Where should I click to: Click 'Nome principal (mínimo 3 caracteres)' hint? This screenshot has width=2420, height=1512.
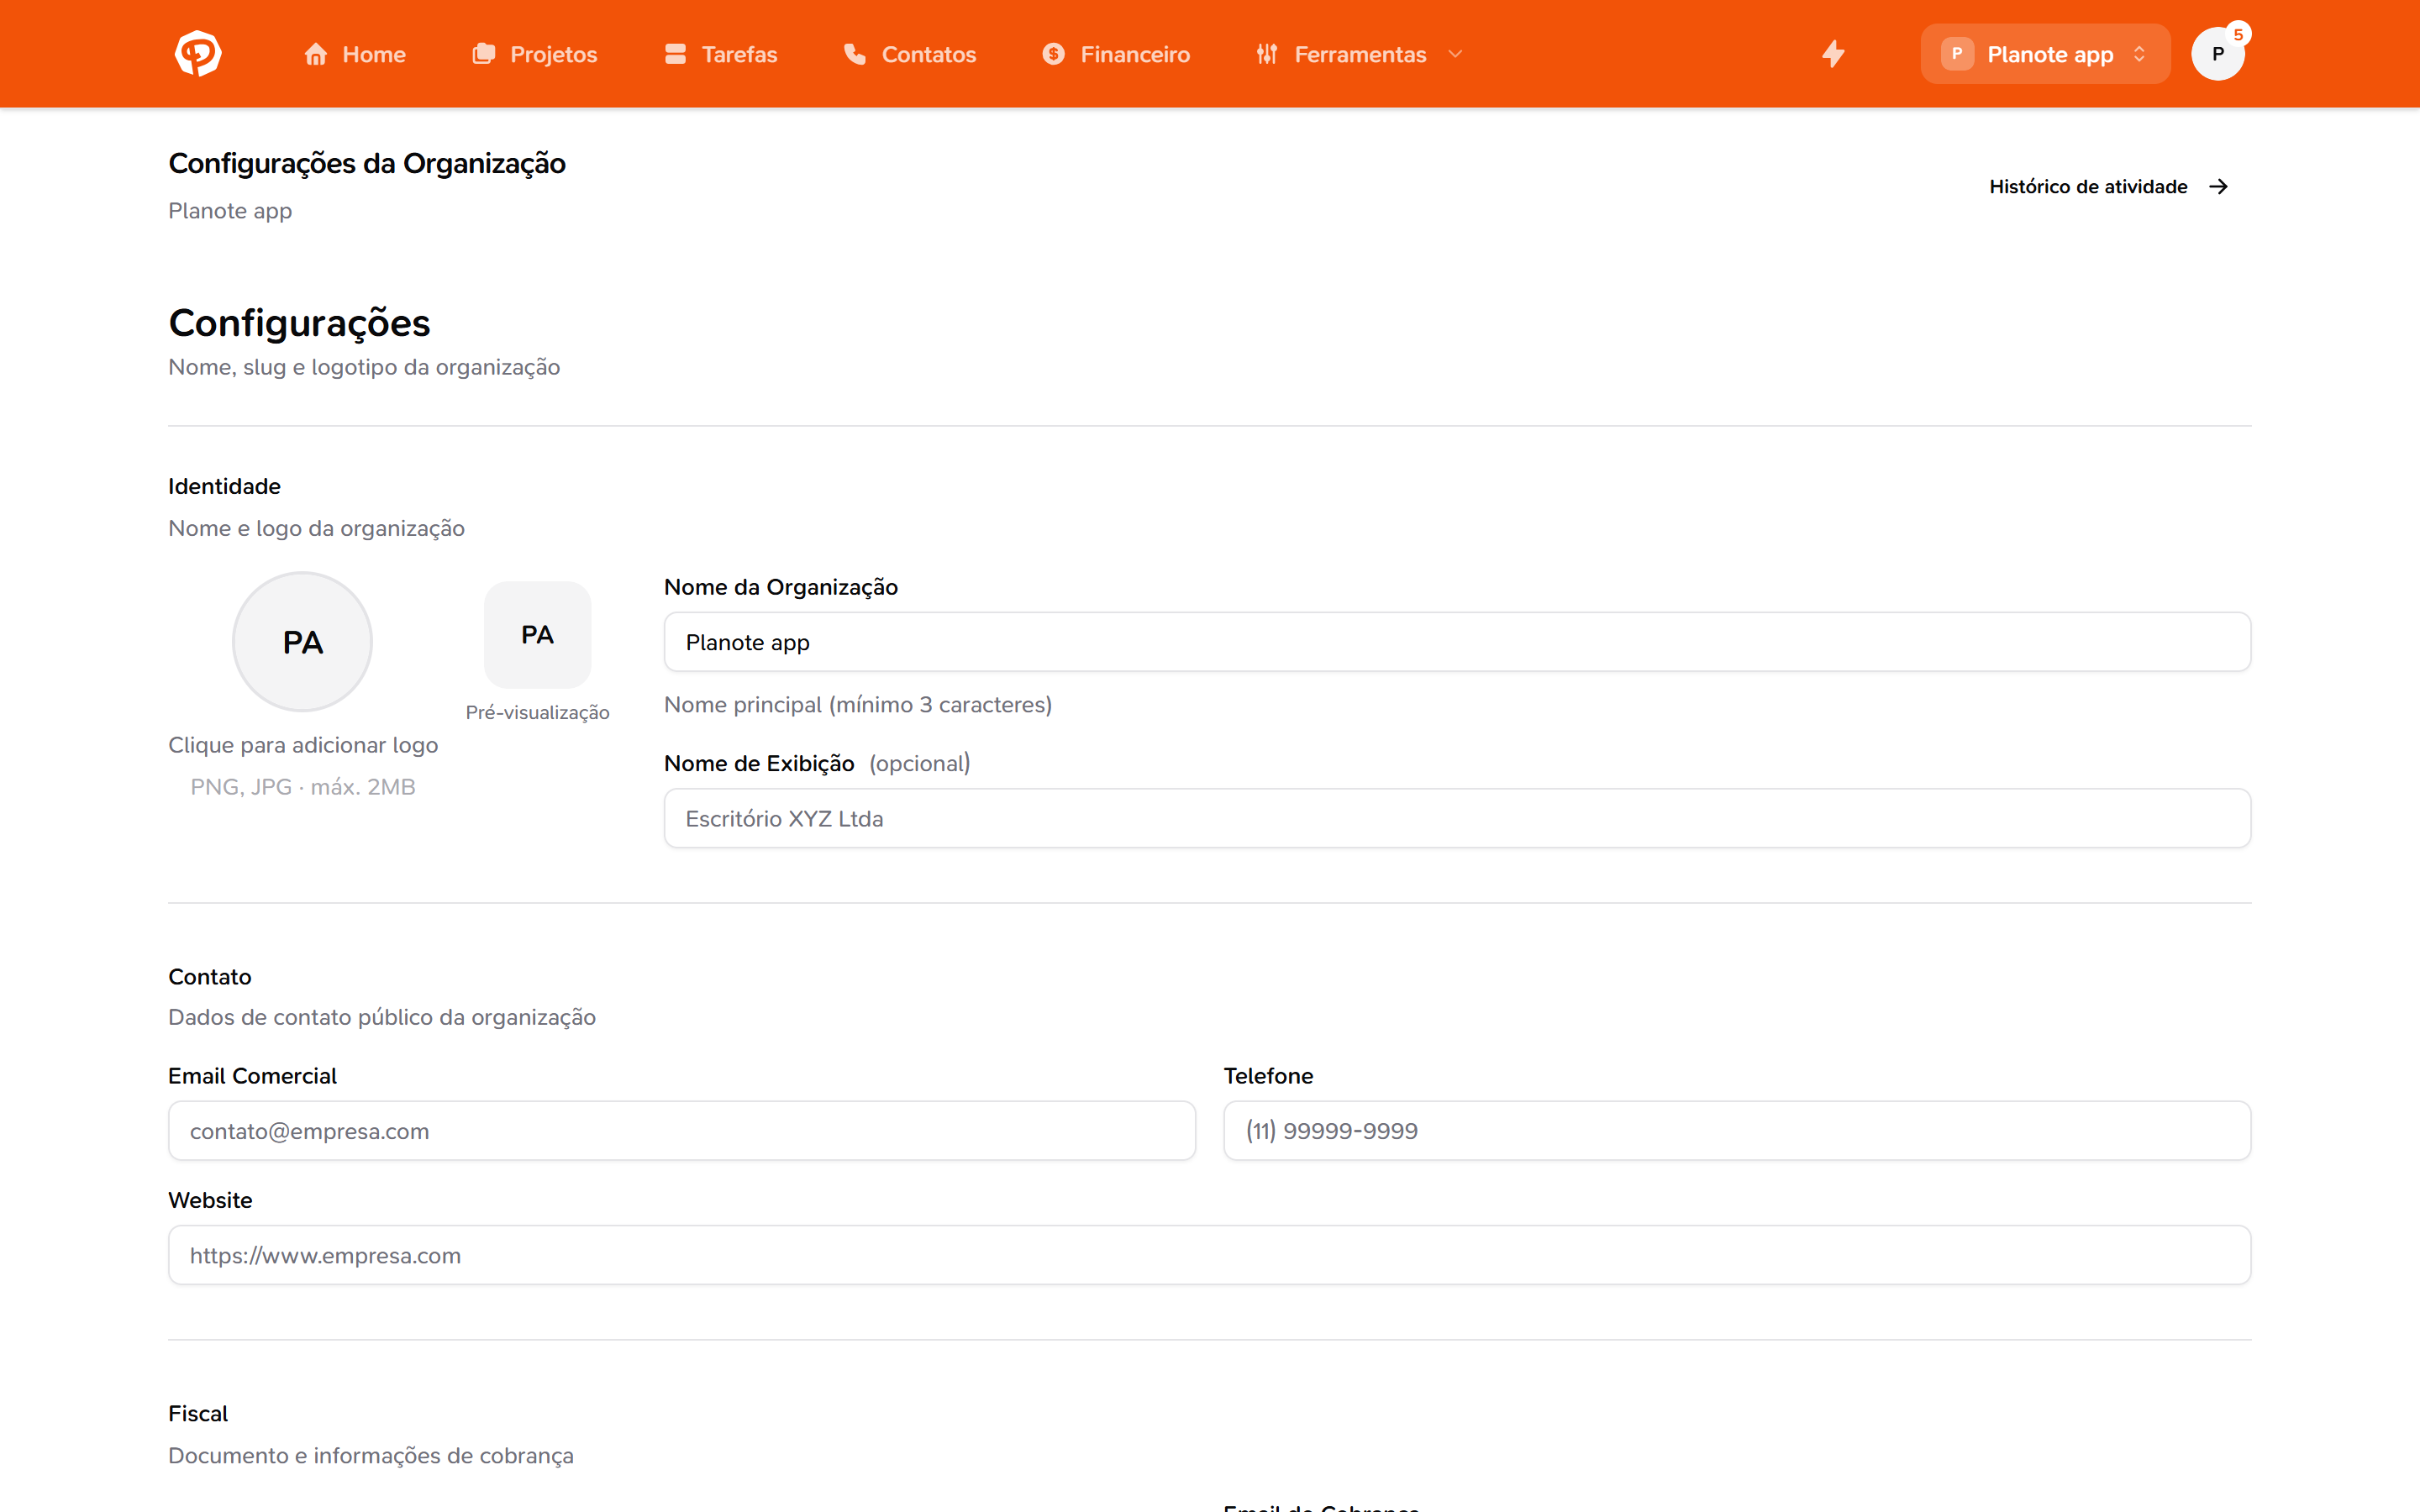point(858,705)
